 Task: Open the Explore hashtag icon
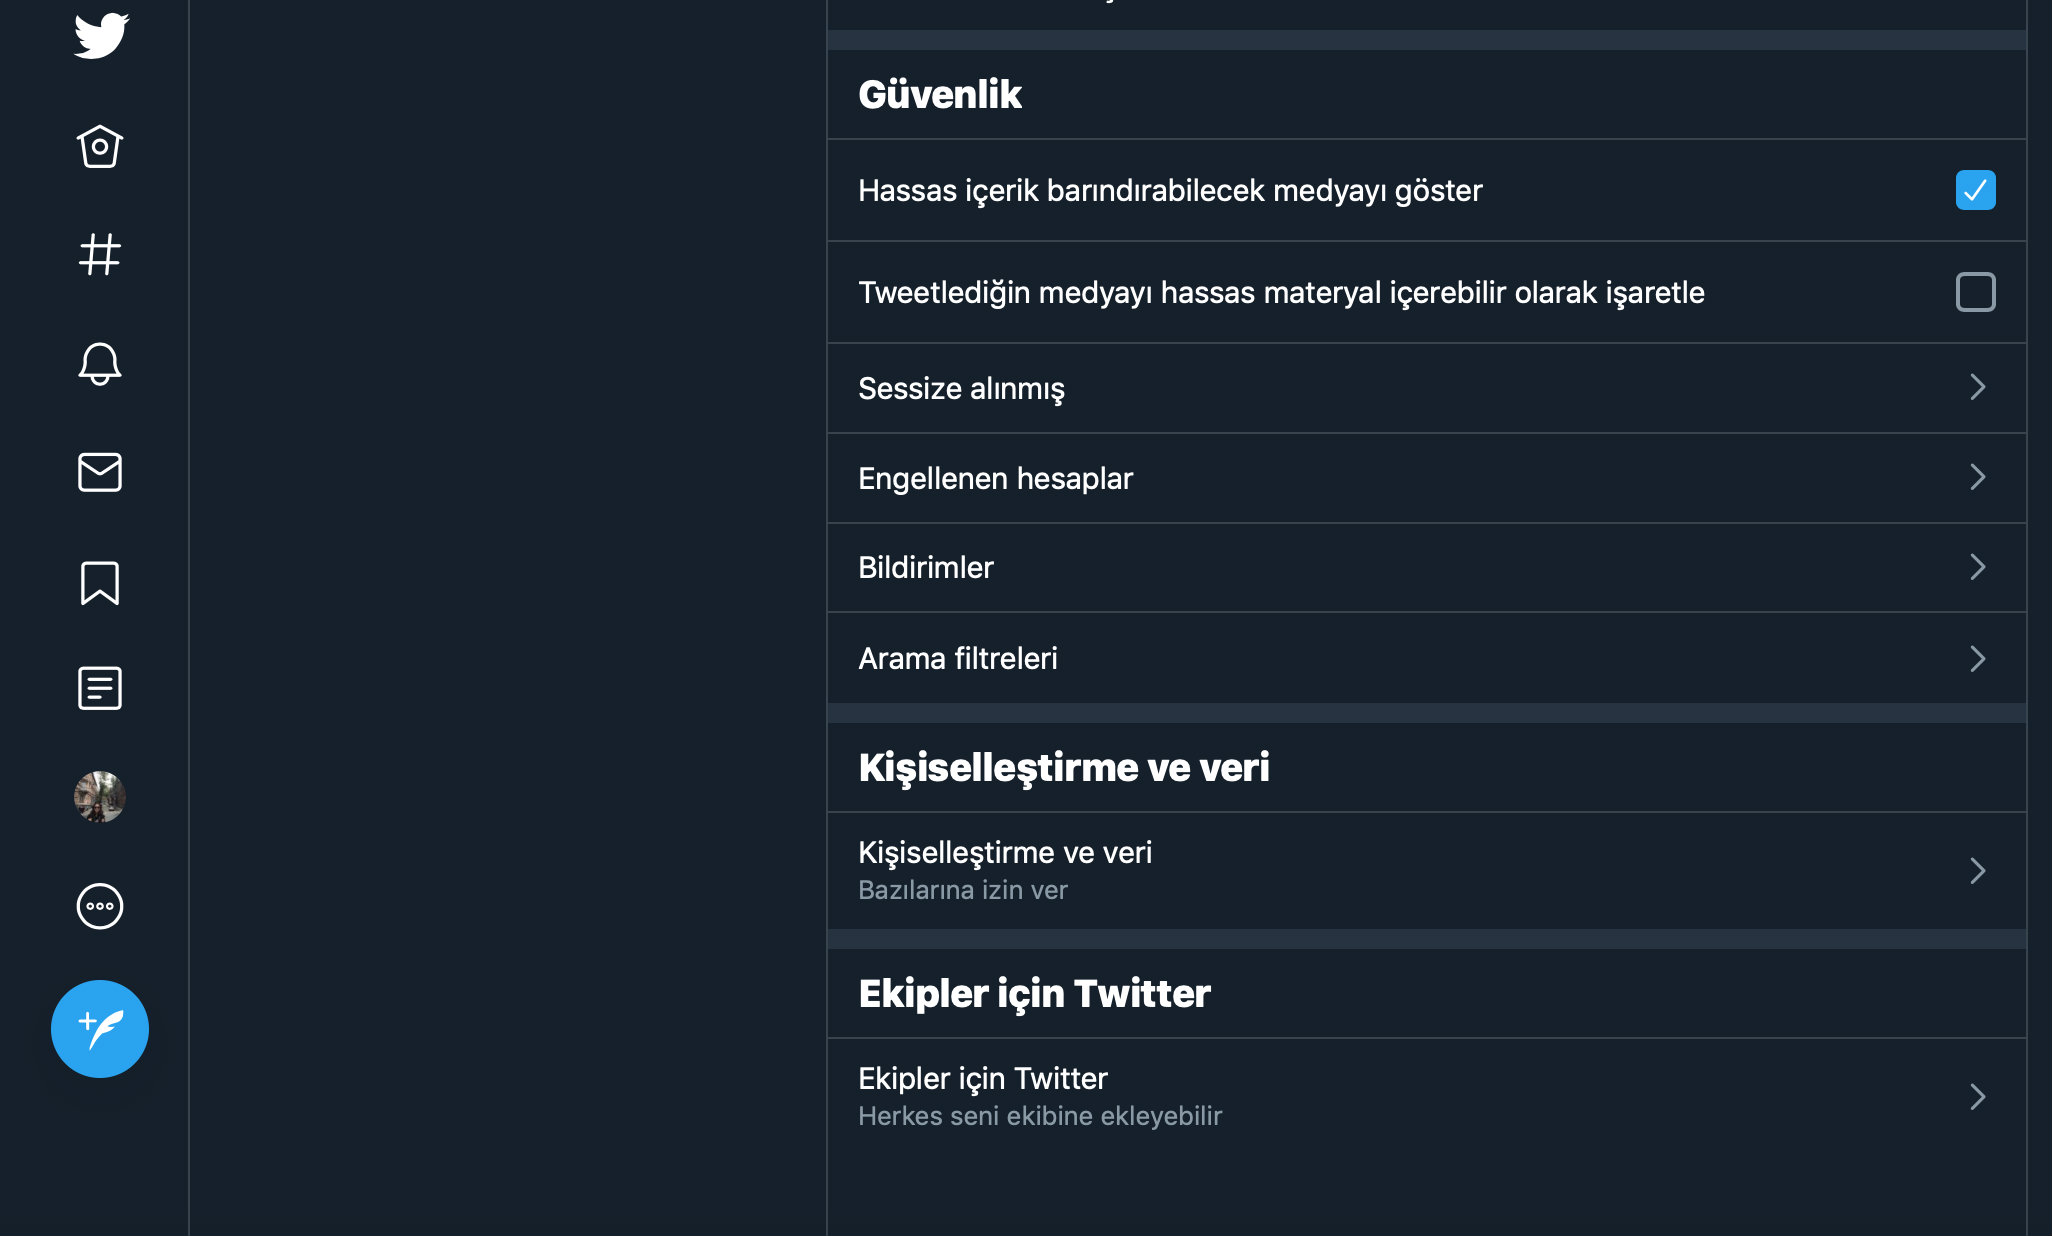click(x=100, y=254)
